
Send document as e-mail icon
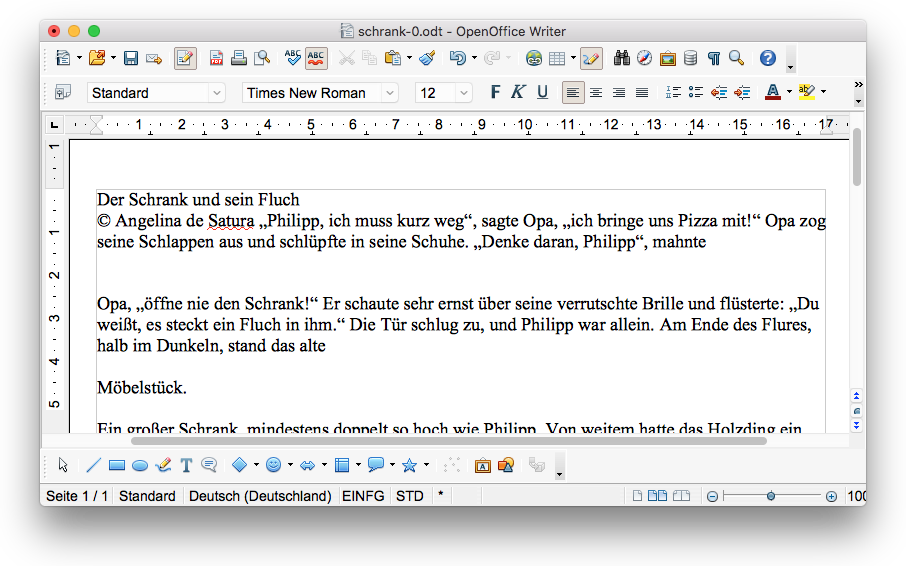click(x=154, y=58)
